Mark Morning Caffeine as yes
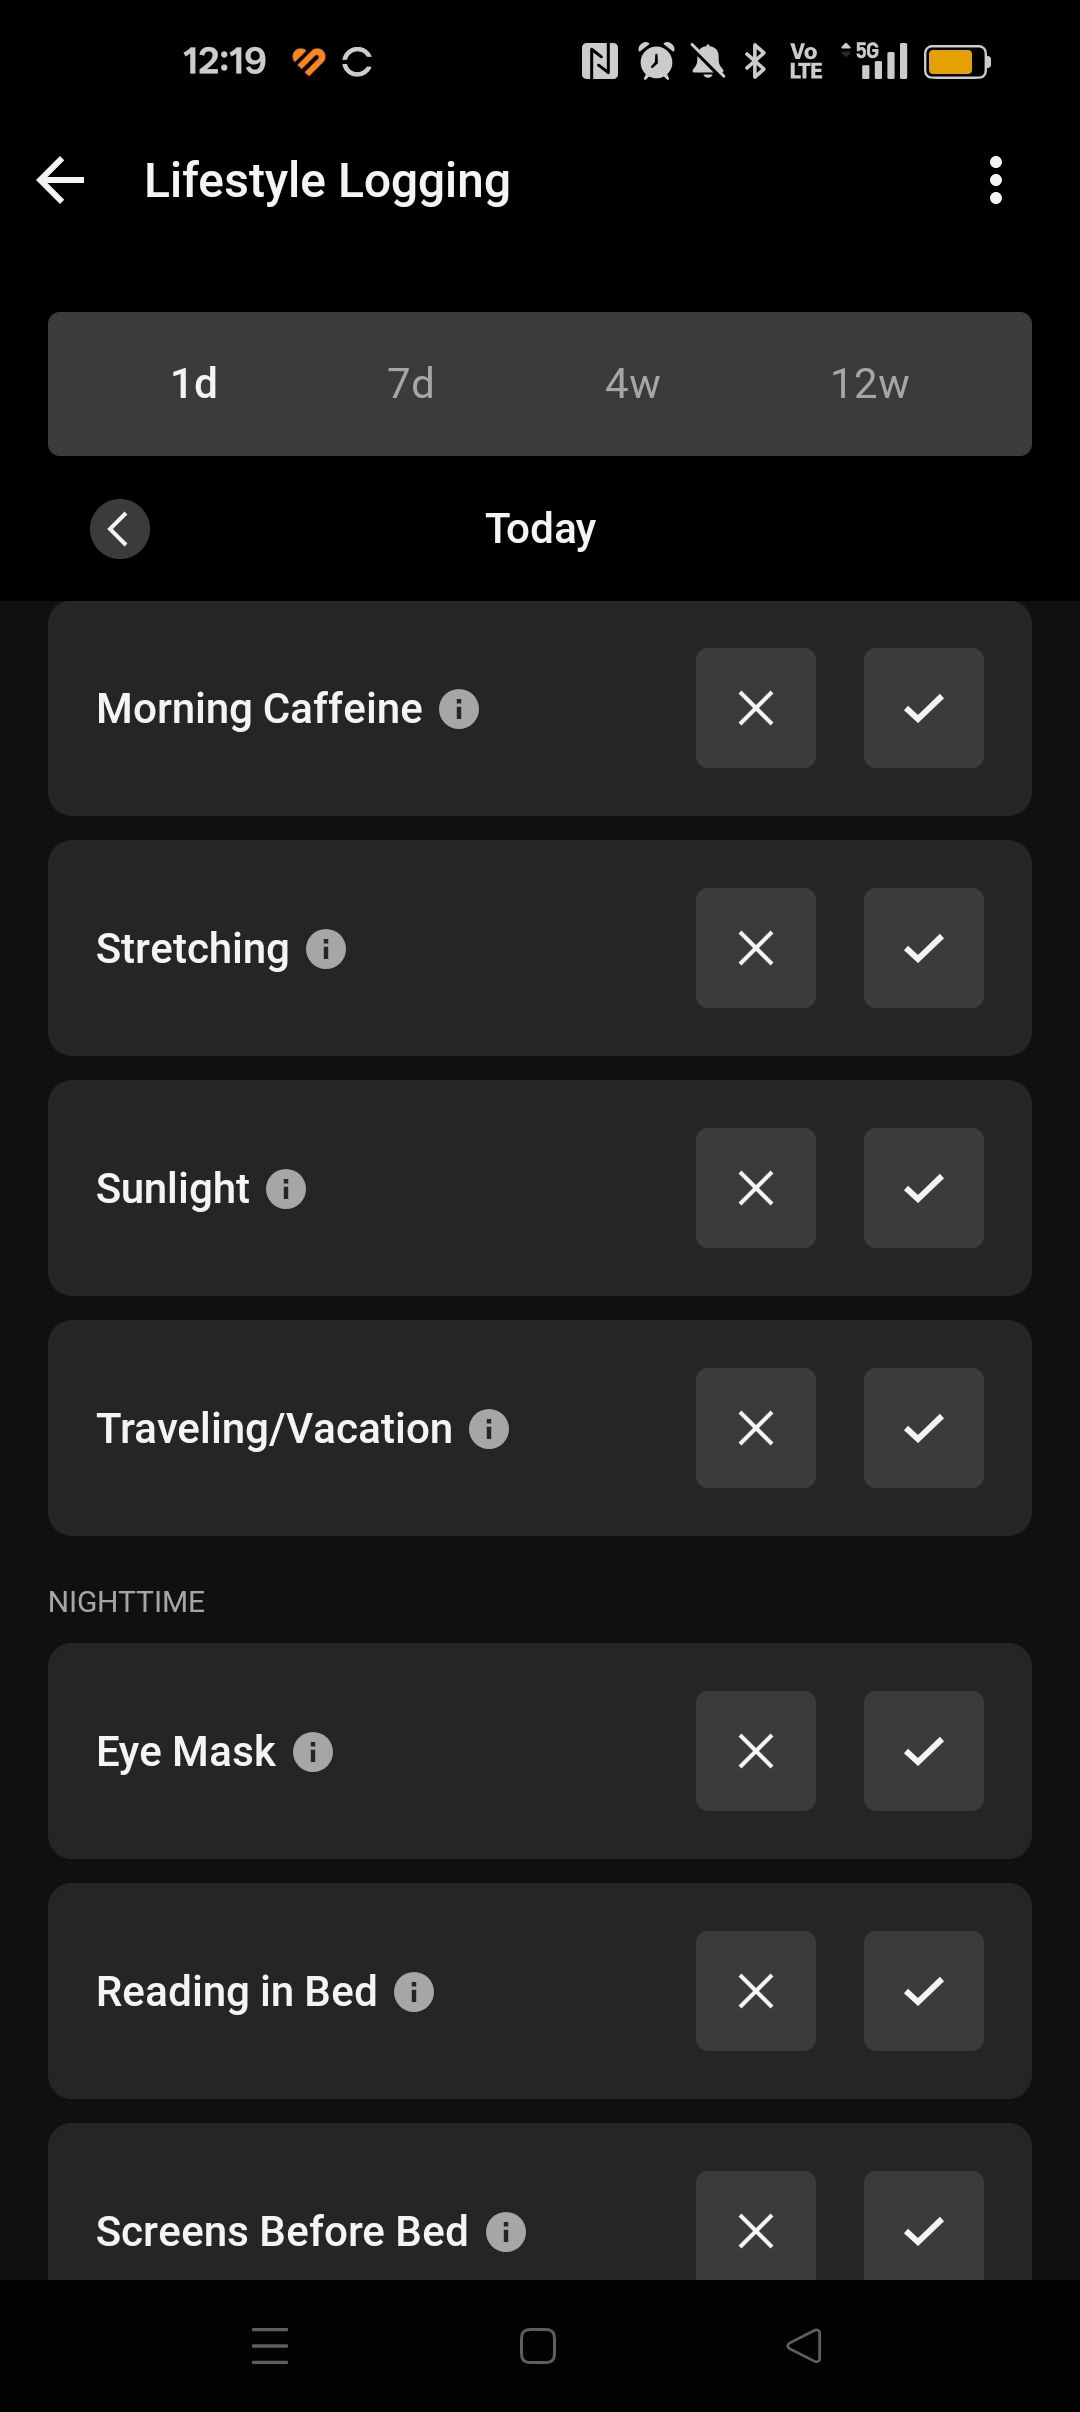 pos(923,708)
